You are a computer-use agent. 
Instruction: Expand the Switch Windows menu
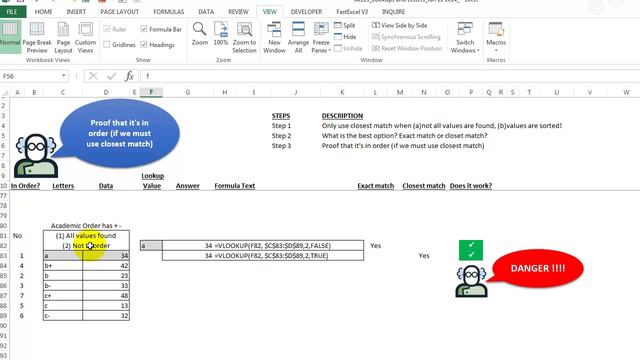(465, 38)
